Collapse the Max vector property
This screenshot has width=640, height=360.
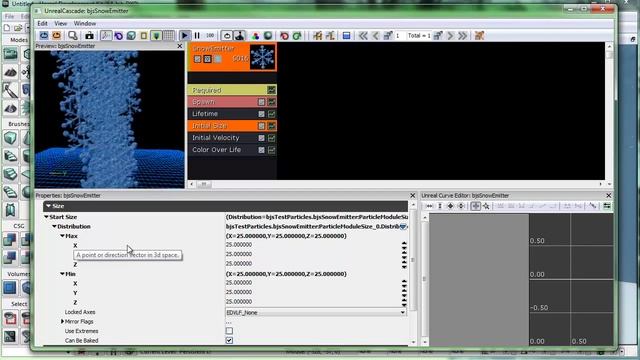[62, 236]
